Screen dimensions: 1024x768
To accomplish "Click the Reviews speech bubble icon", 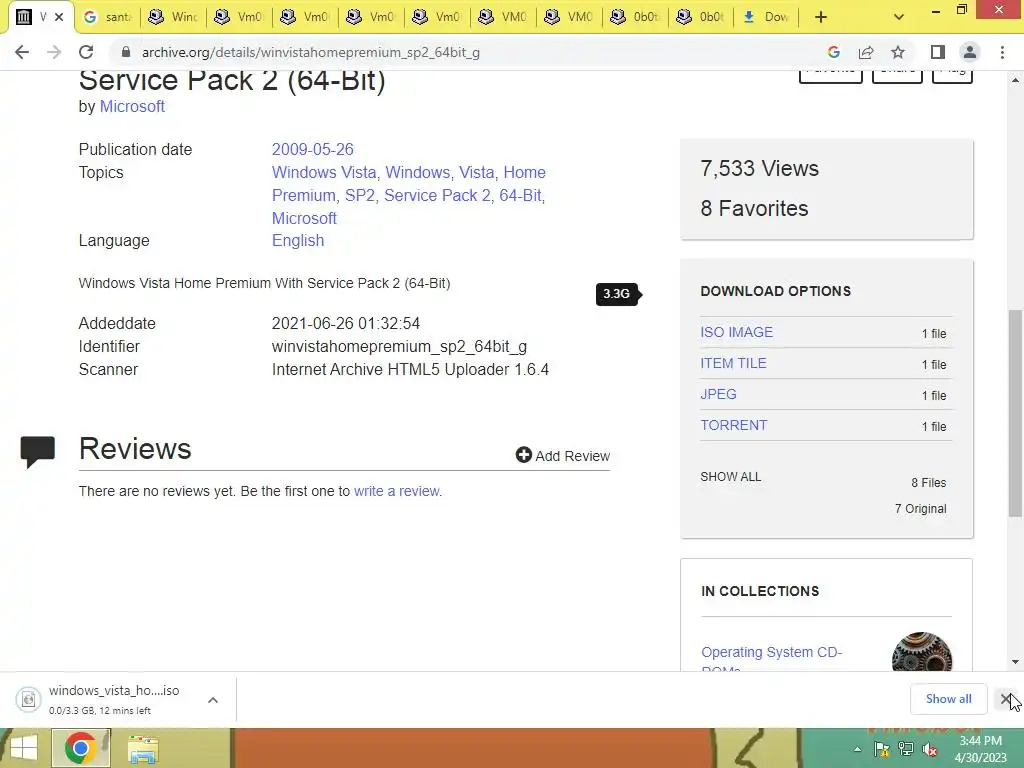I will point(37,451).
